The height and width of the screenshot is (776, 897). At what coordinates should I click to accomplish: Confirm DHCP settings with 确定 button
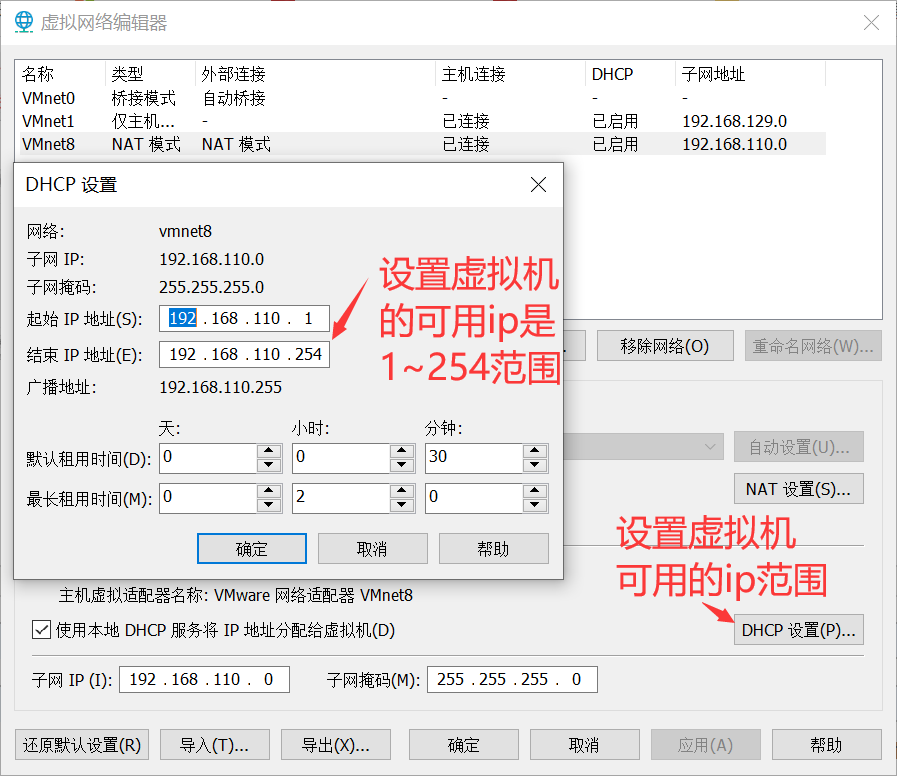(252, 549)
